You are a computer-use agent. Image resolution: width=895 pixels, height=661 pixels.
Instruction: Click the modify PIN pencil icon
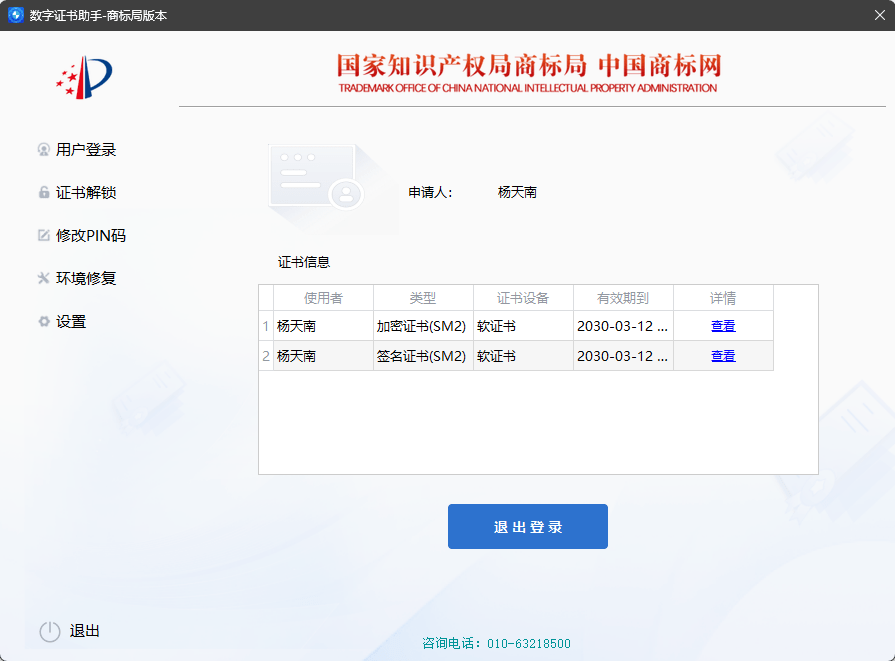click(43, 235)
